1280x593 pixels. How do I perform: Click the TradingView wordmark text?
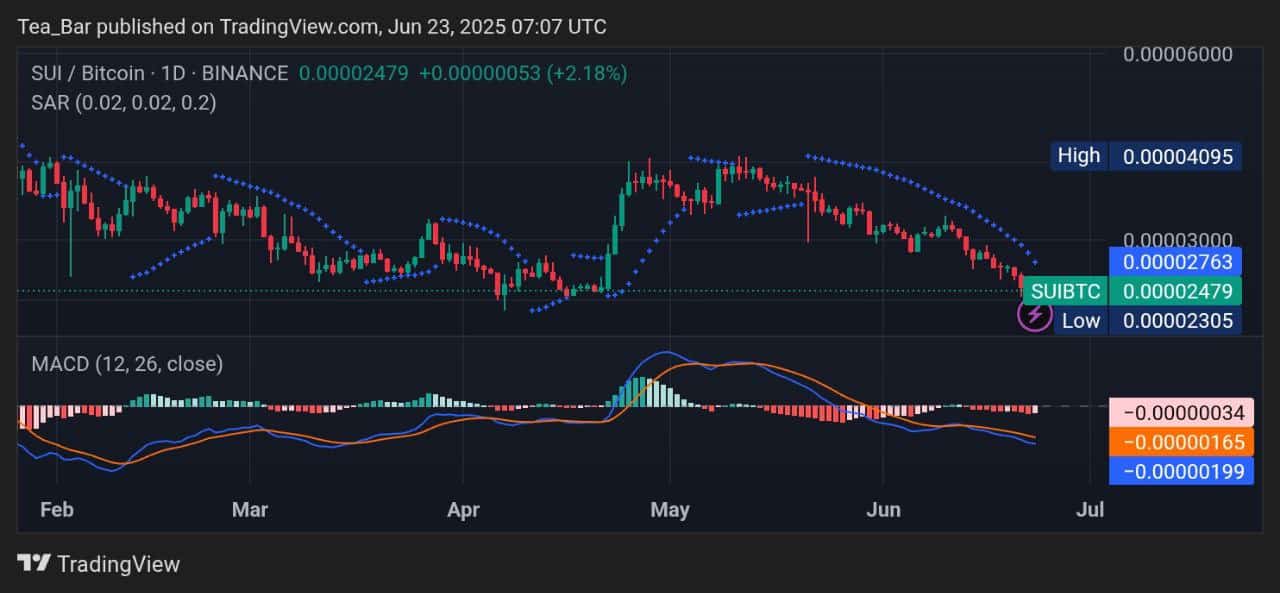click(118, 564)
